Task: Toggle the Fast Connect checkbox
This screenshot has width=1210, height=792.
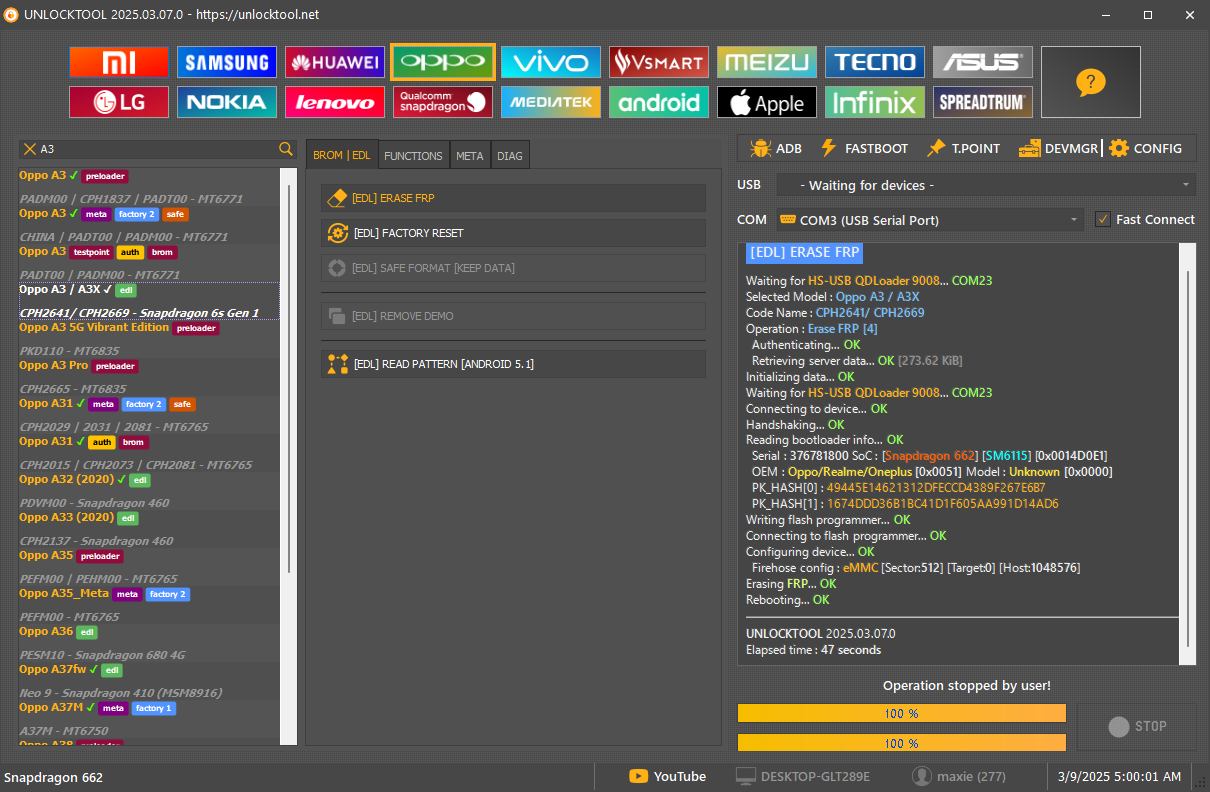Action: pyautogui.click(x=1102, y=219)
